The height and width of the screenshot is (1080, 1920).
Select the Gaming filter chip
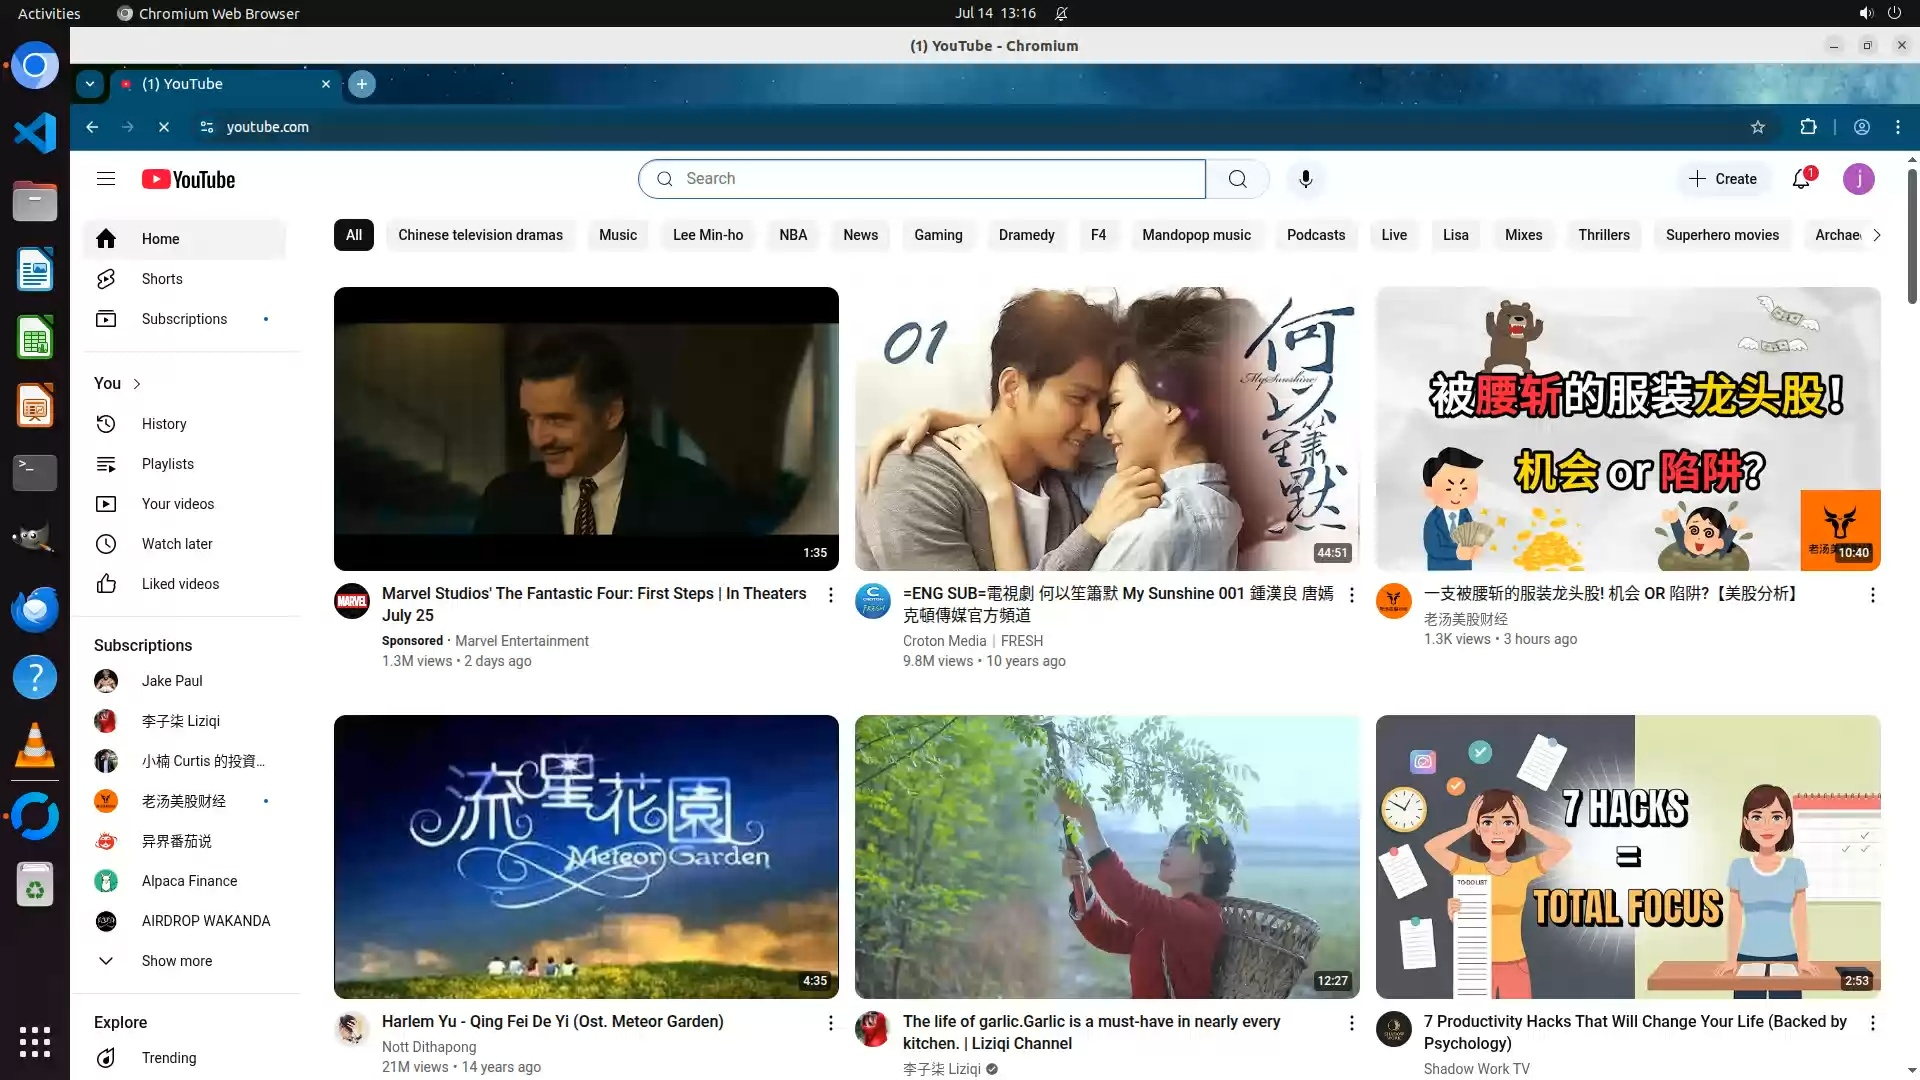pyautogui.click(x=937, y=235)
